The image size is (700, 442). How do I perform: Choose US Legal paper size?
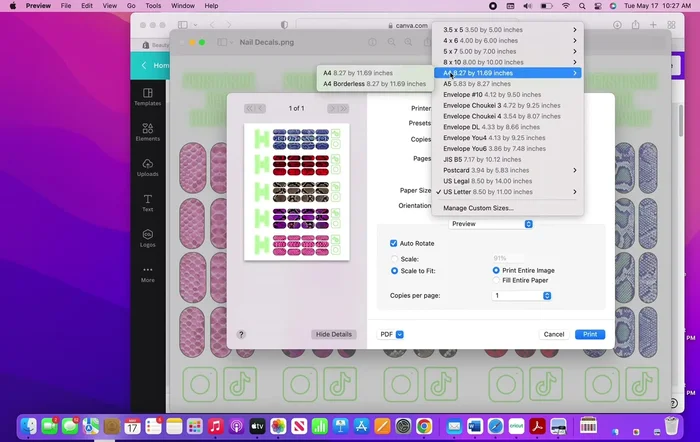[x=508, y=181]
